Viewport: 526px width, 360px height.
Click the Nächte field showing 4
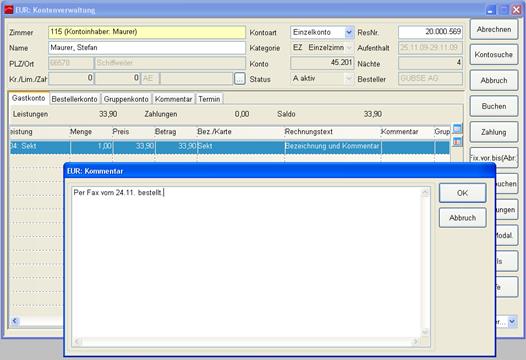pos(430,63)
